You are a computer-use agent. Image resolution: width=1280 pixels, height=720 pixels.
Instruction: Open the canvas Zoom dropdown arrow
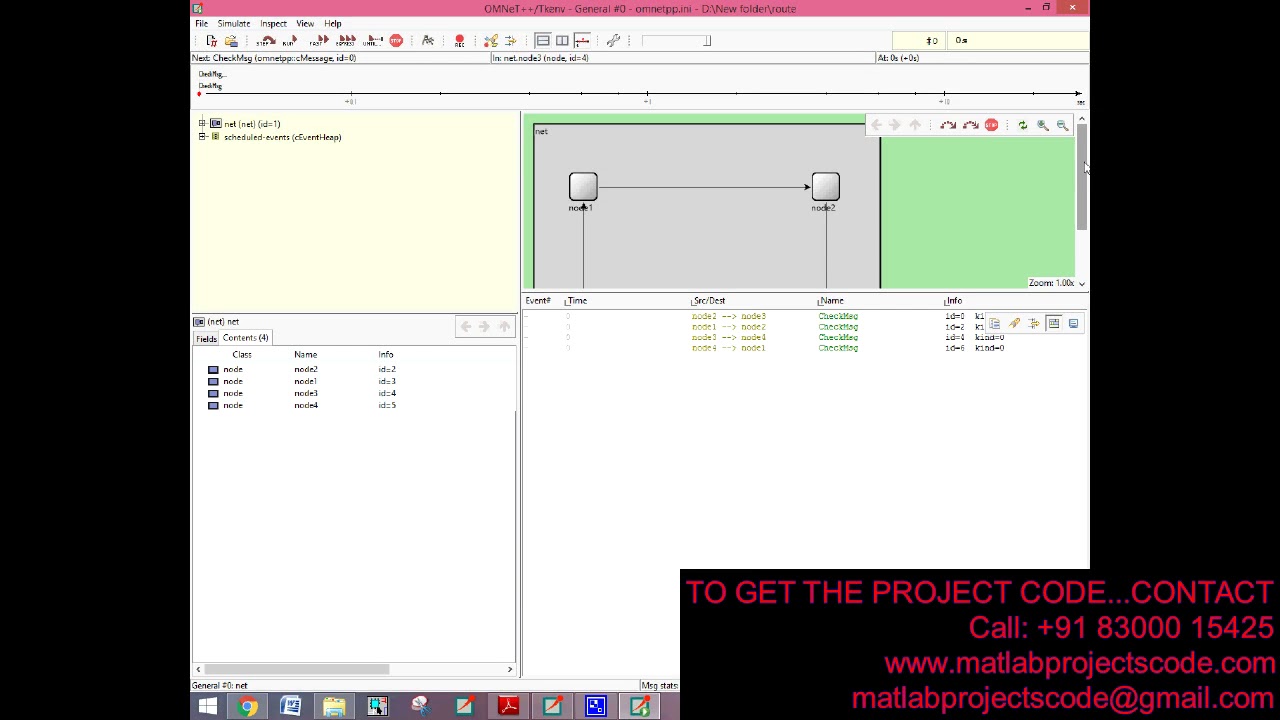coord(1081,284)
